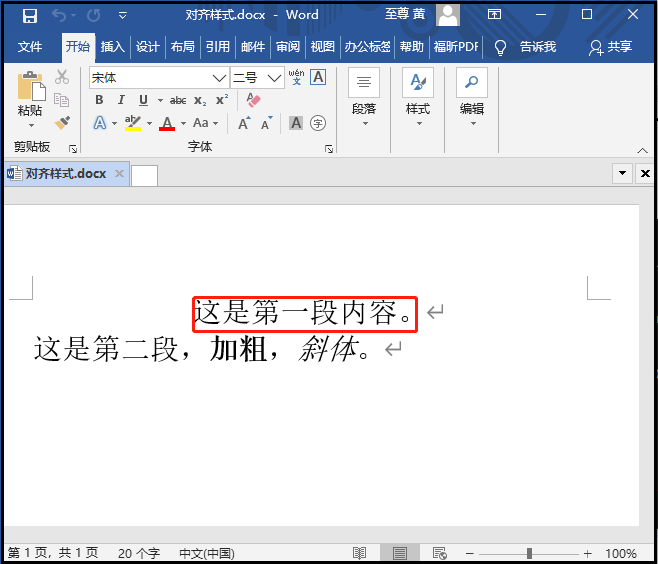Click the Text Effects blue A icon
658x564 pixels.
(x=99, y=123)
